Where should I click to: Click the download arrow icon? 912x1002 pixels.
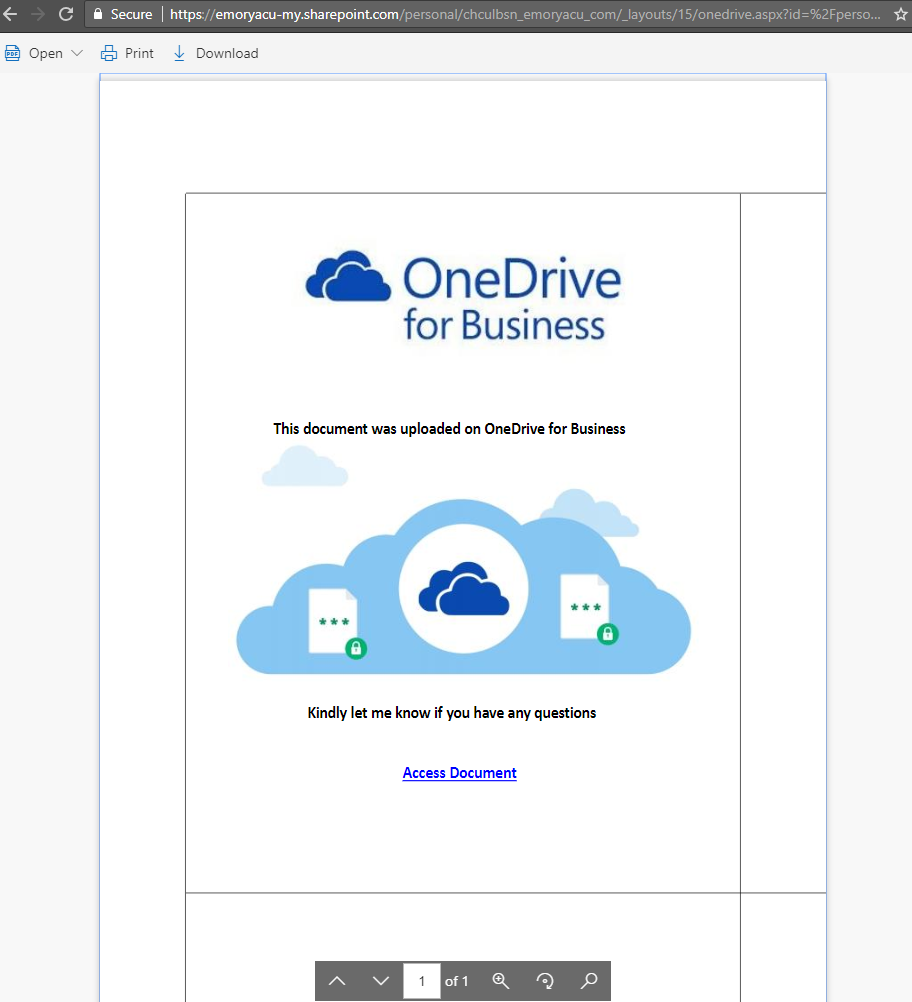[179, 53]
